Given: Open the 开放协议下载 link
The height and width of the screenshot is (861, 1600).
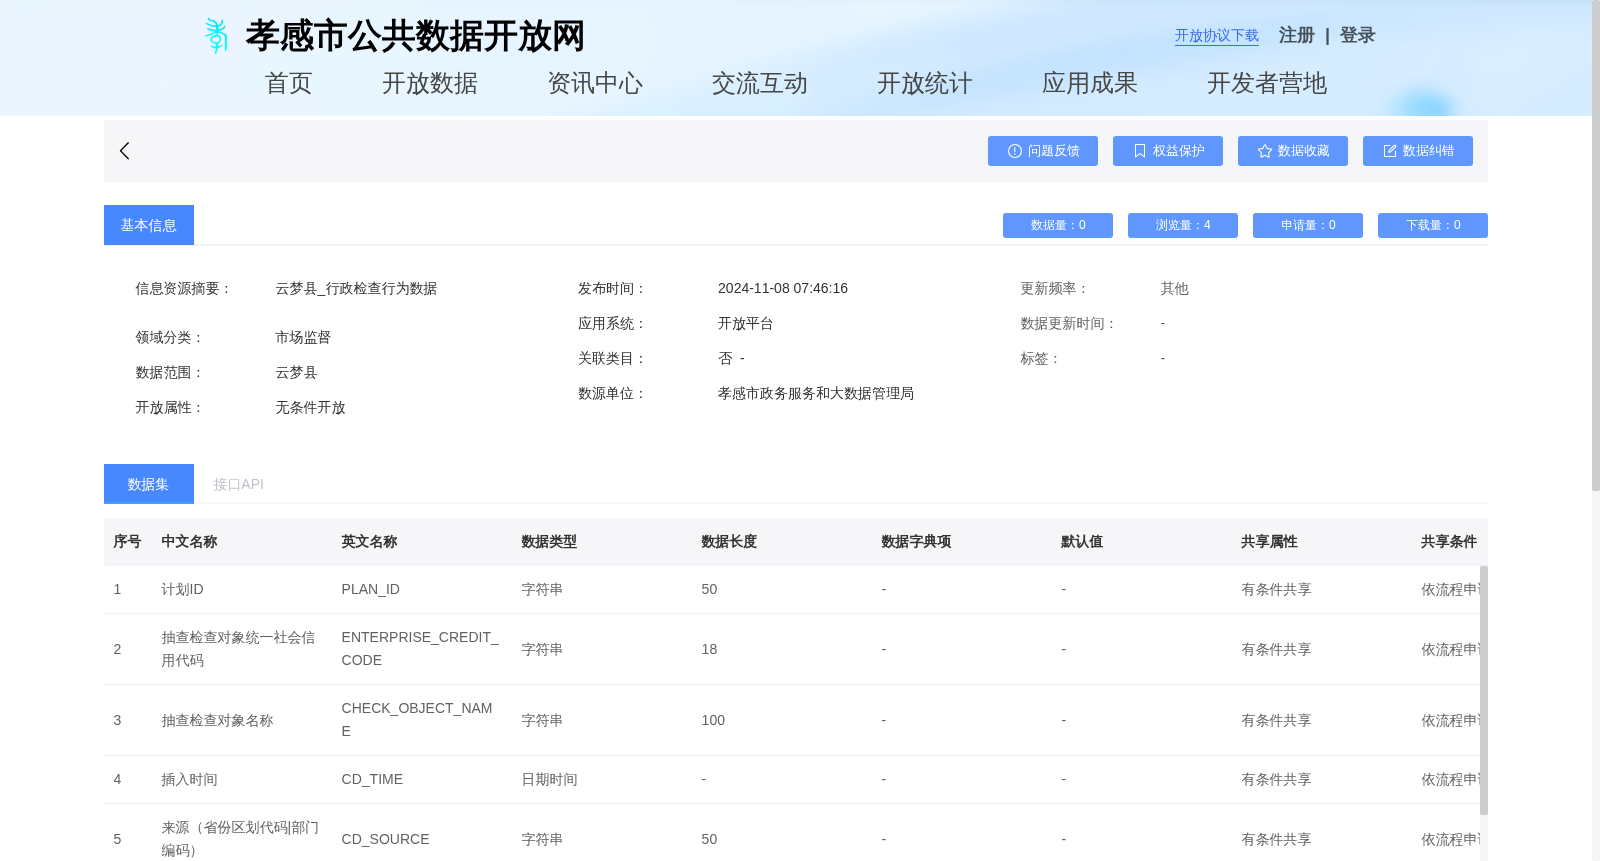Looking at the screenshot, I should click(x=1217, y=36).
